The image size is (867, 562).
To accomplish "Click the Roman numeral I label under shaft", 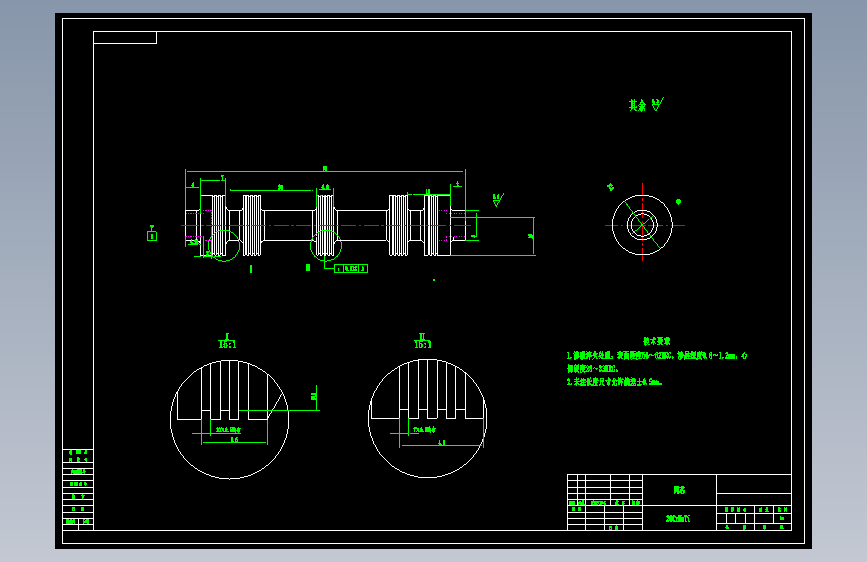I will (x=251, y=269).
